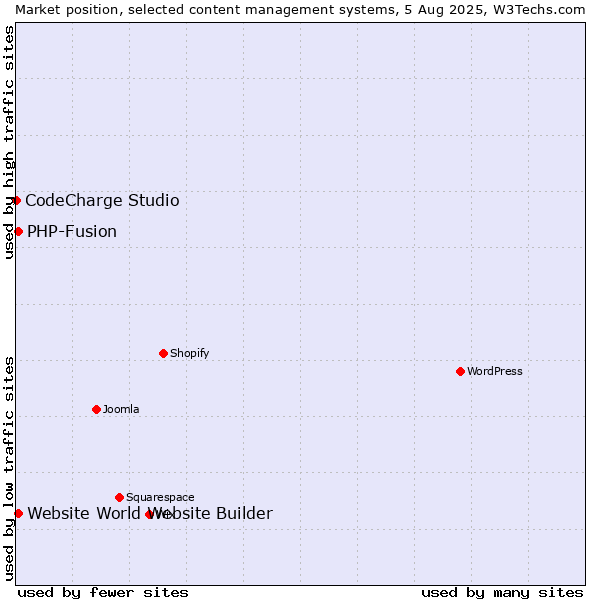Viewport: 600px width, 600px height.
Task: Click the Website Builder label
Action: click(210, 514)
